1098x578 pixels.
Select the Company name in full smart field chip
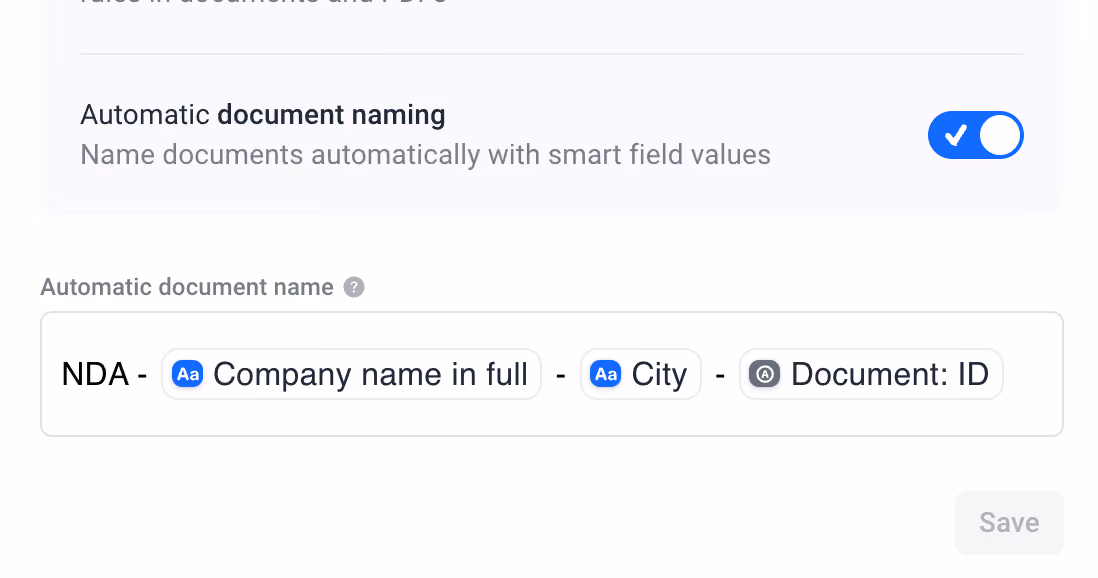point(352,374)
